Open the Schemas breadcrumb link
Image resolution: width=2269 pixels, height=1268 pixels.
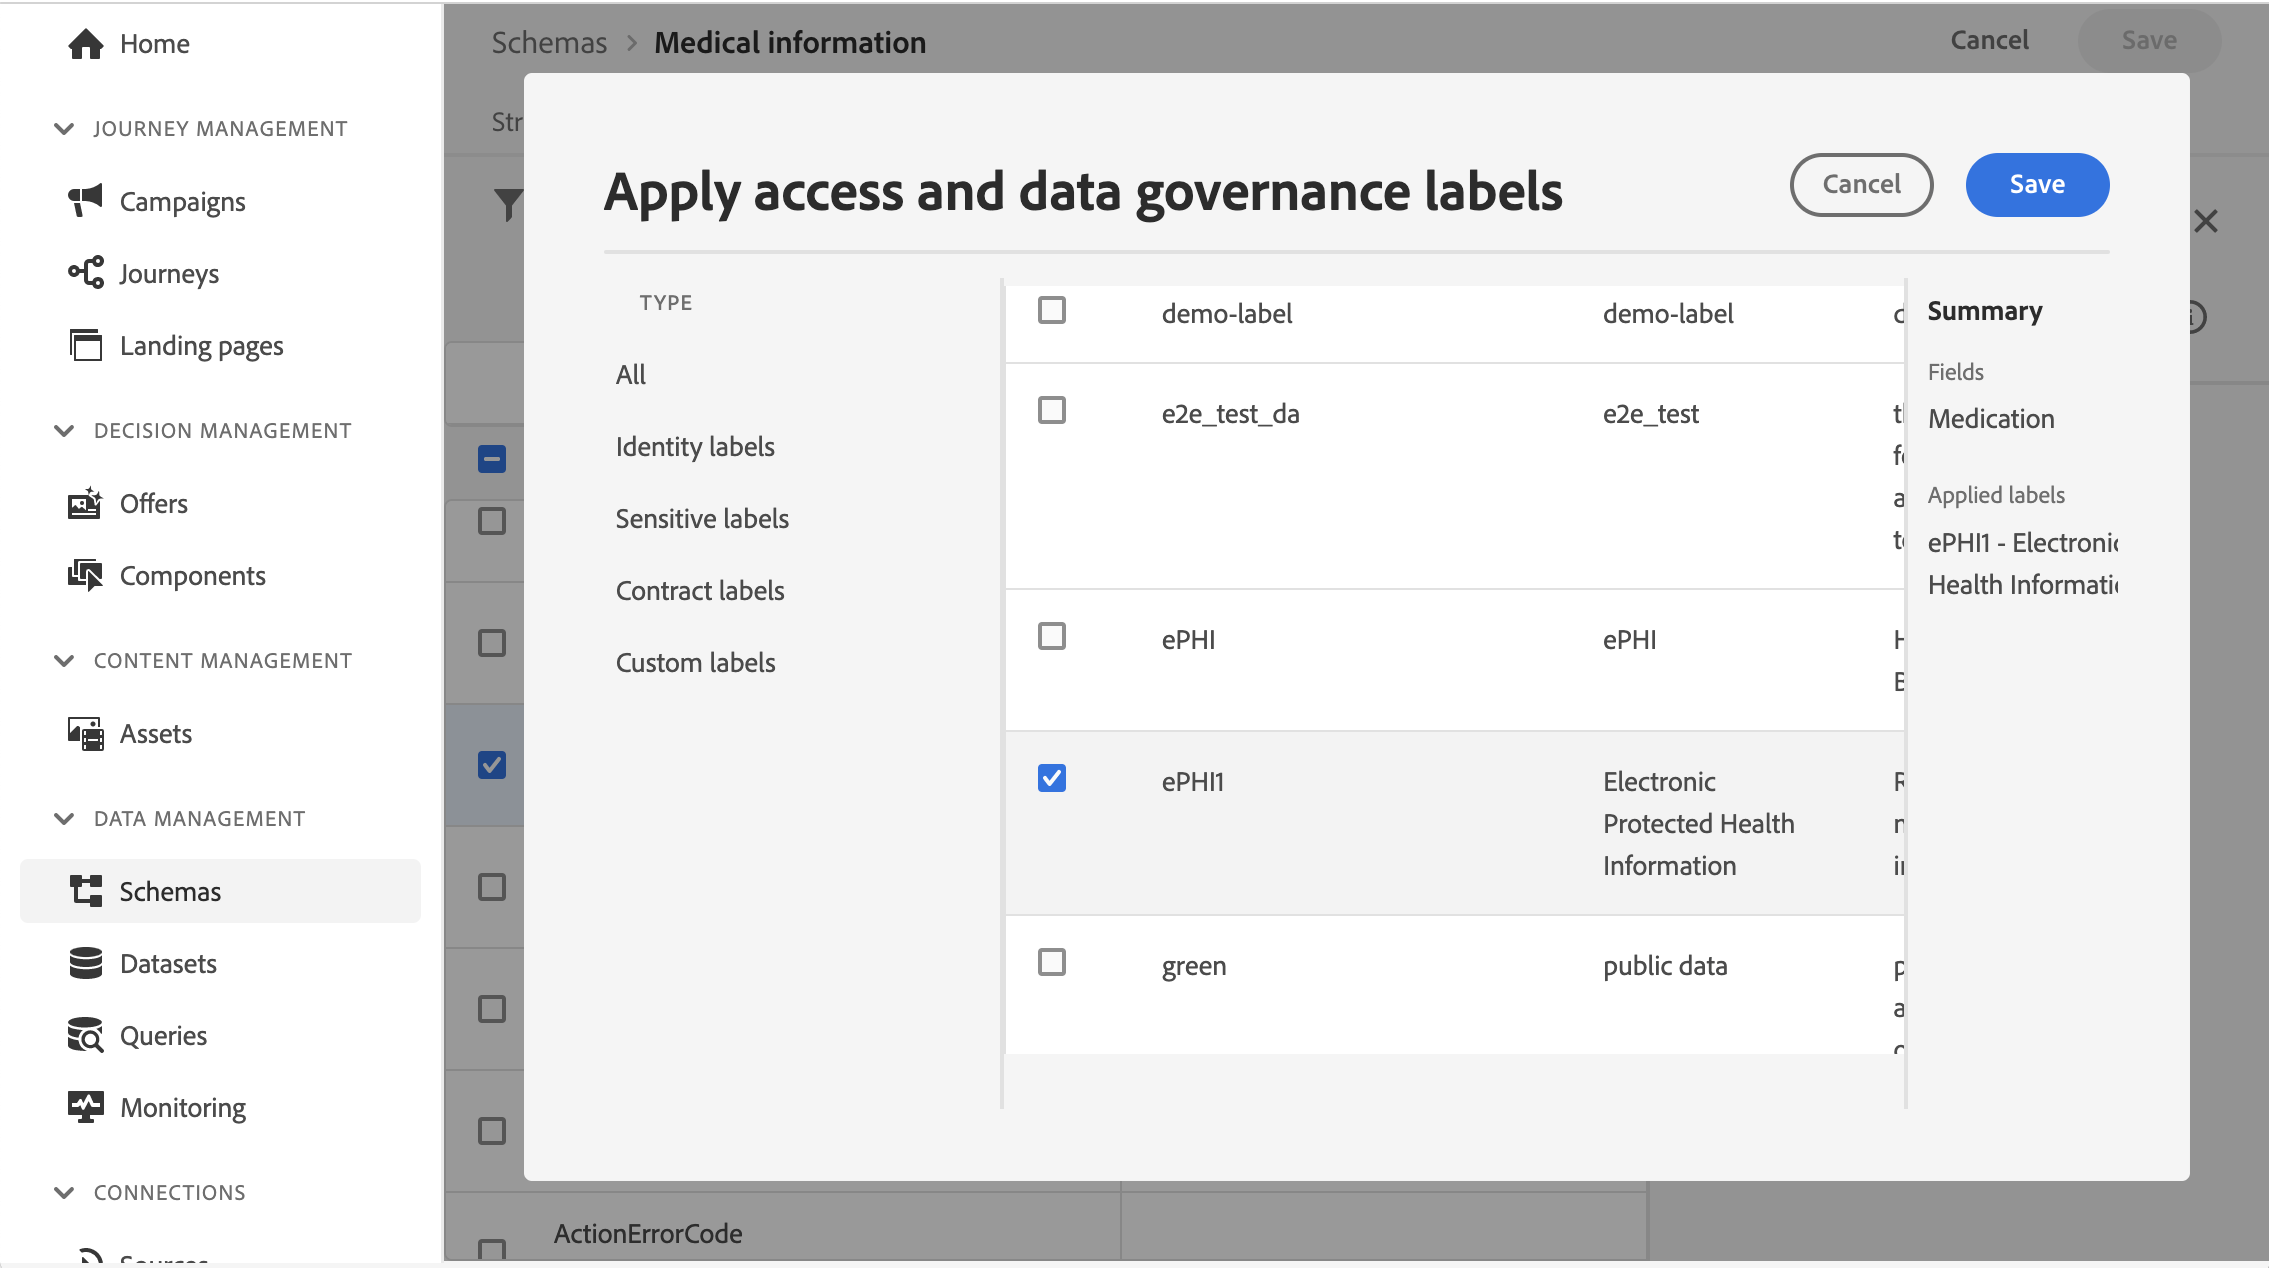coord(549,42)
